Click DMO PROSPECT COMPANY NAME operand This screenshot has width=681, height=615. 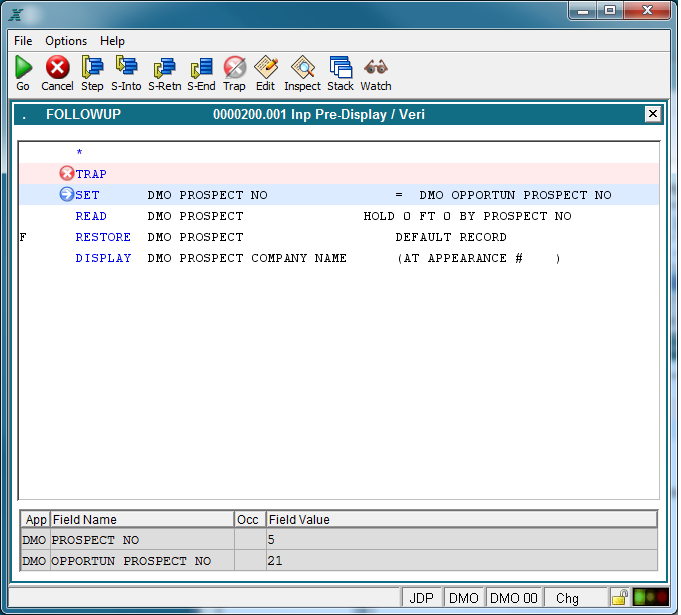(247, 258)
